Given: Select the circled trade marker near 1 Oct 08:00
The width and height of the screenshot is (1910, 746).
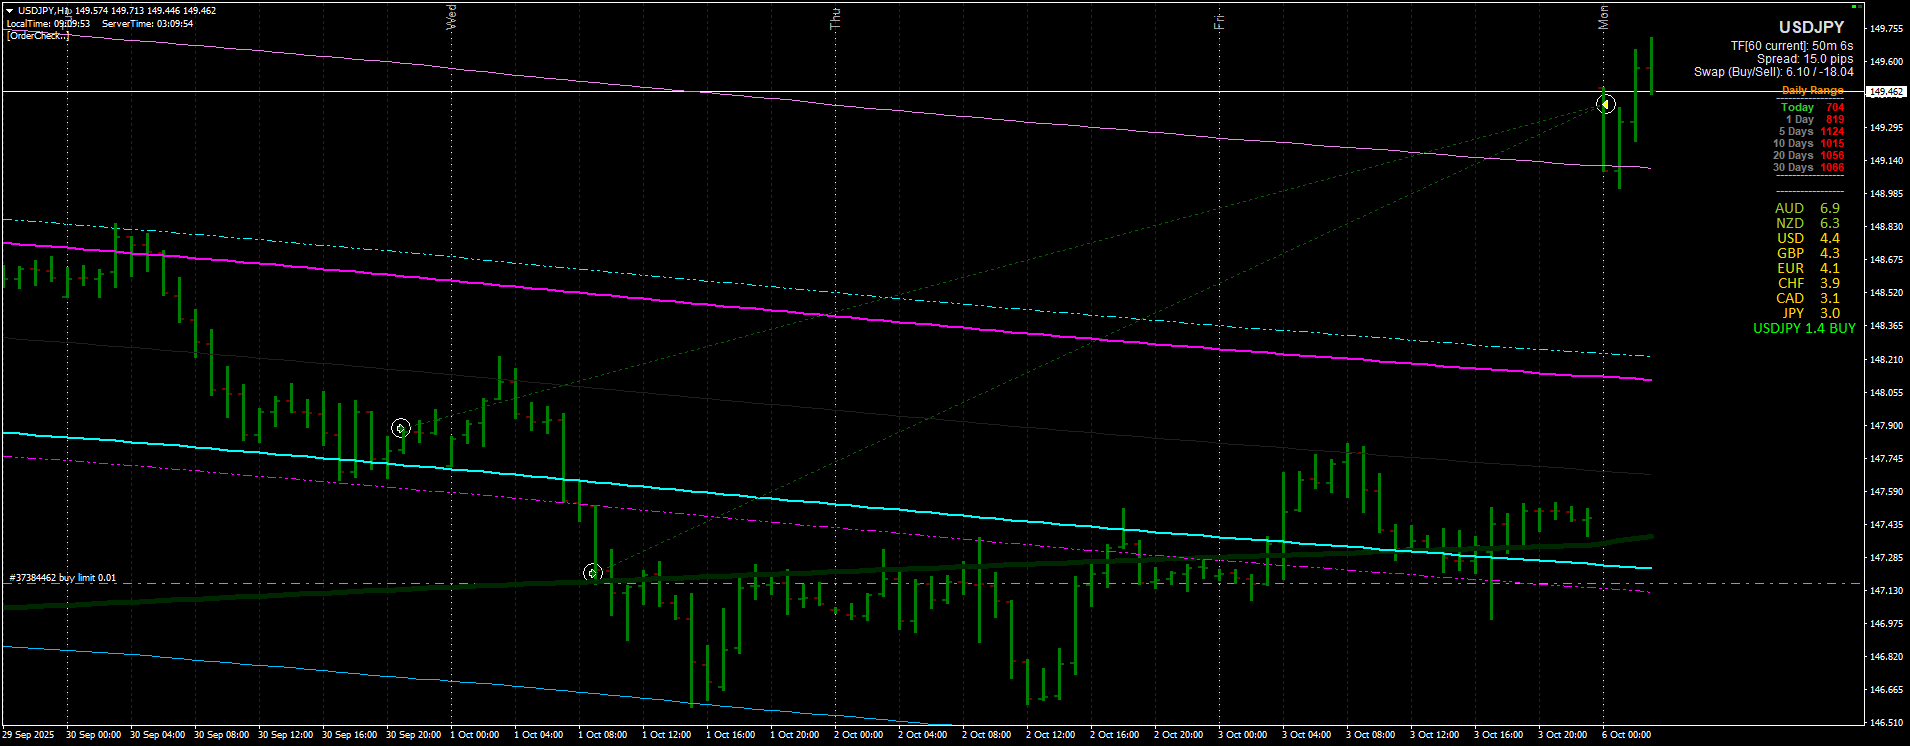Looking at the screenshot, I should tap(593, 573).
